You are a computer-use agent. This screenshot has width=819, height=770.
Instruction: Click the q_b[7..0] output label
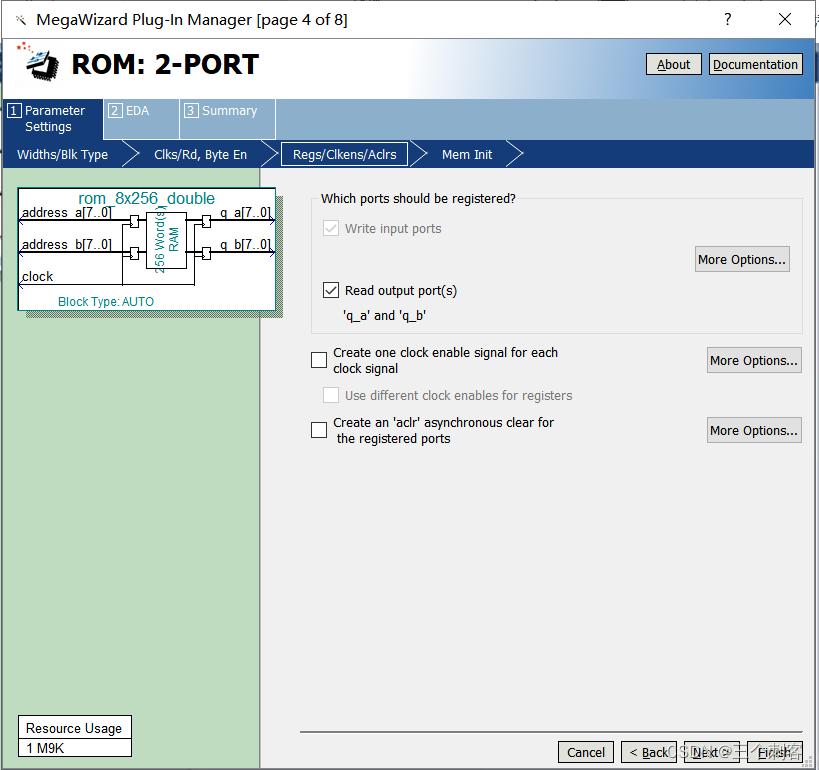coord(245,244)
